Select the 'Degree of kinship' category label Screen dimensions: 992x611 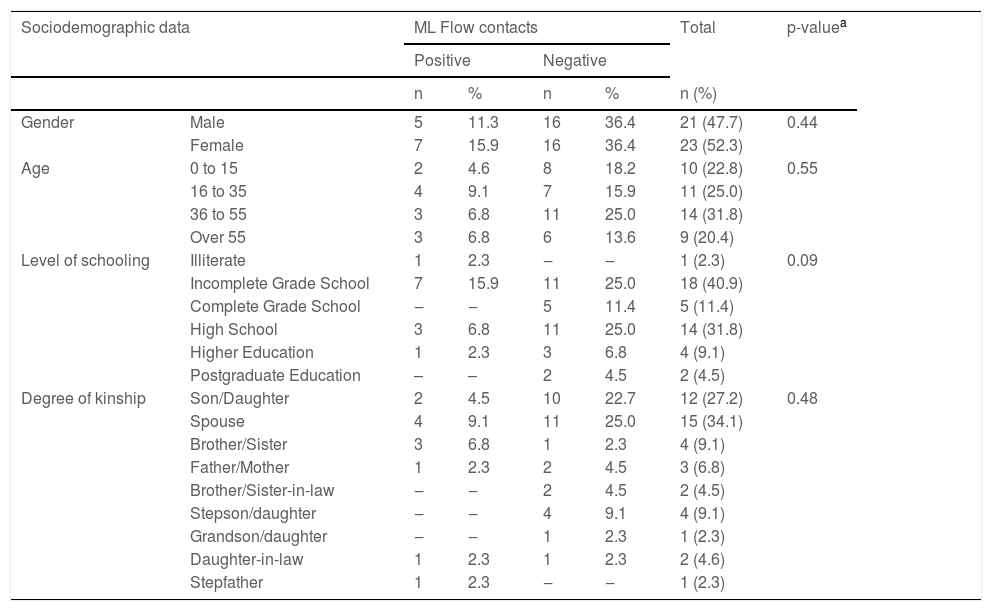83,398
